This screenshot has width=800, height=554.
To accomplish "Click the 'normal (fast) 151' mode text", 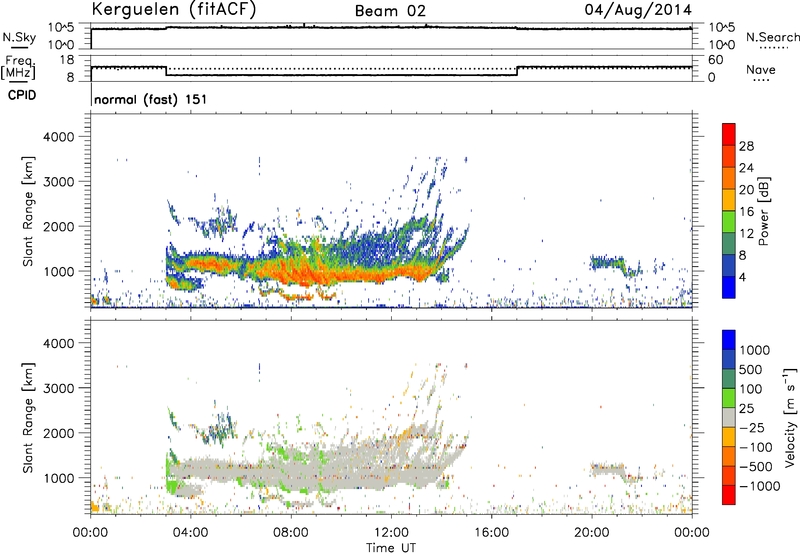I will (151, 99).
